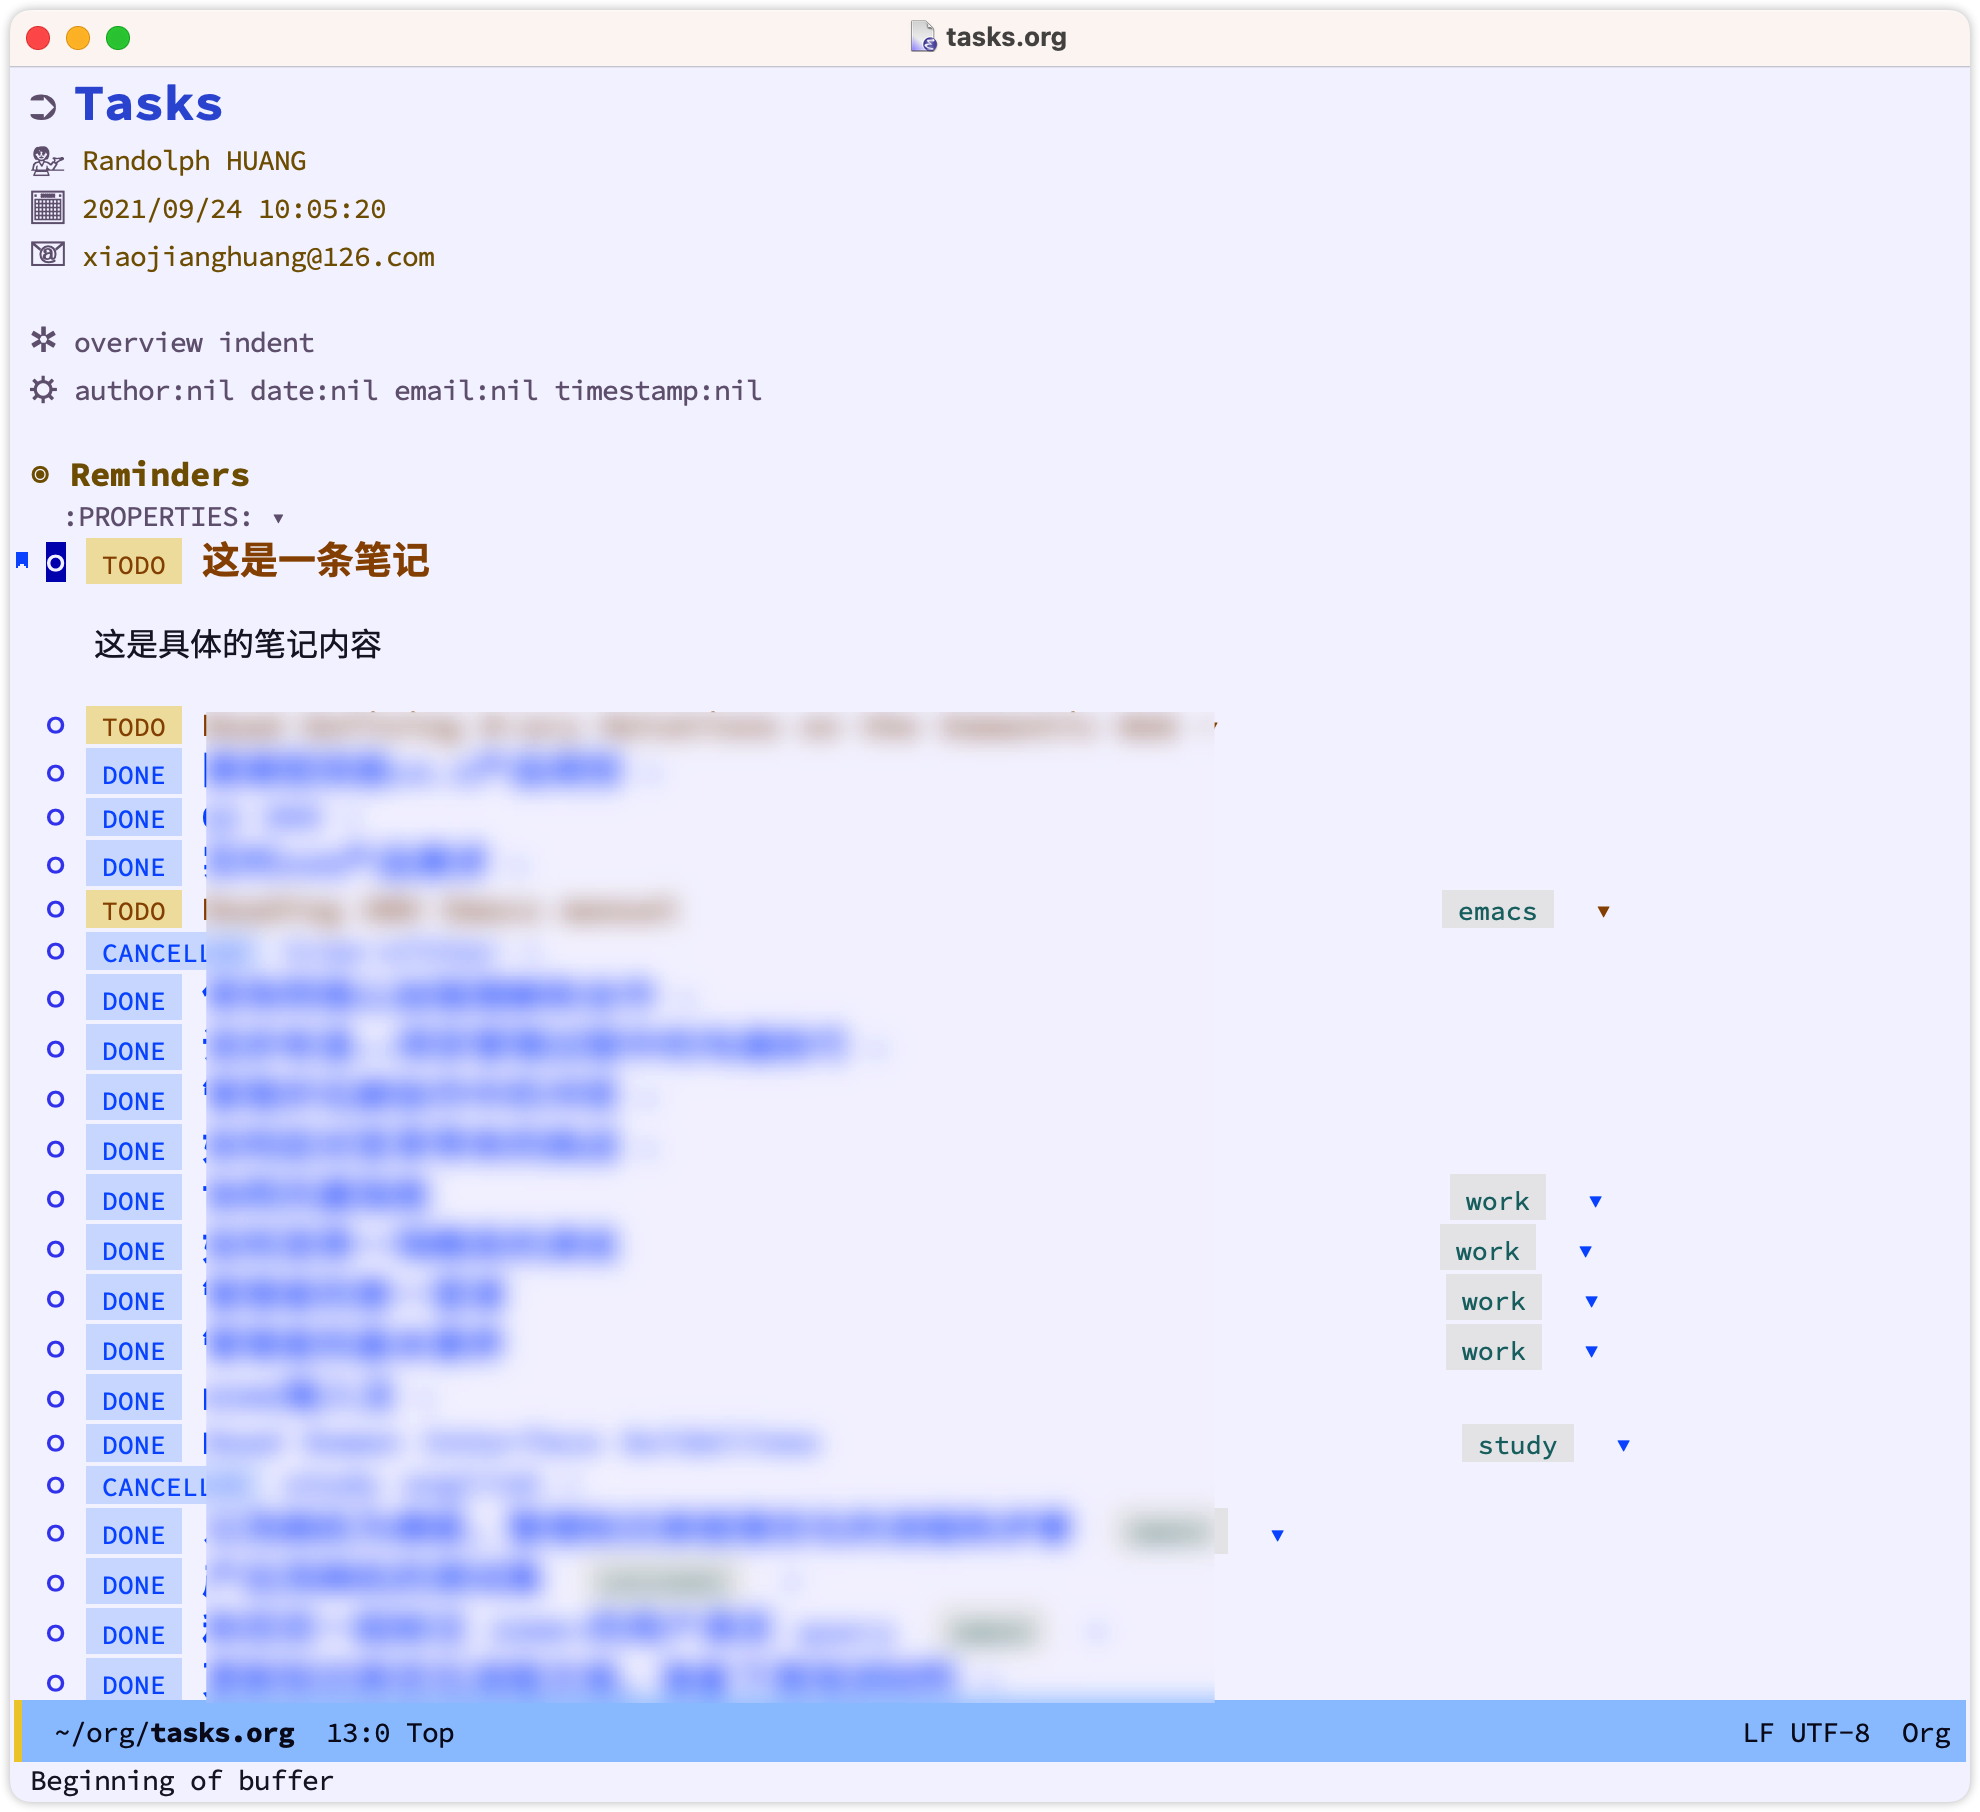Click the blue bookmark icon in the margin
The height and width of the screenshot is (1812, 1980).
(22, 560)
